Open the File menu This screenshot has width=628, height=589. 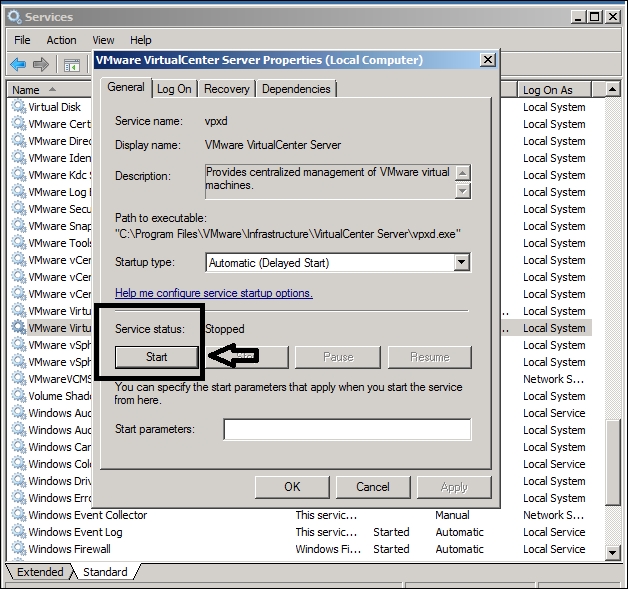click(22, 40)
